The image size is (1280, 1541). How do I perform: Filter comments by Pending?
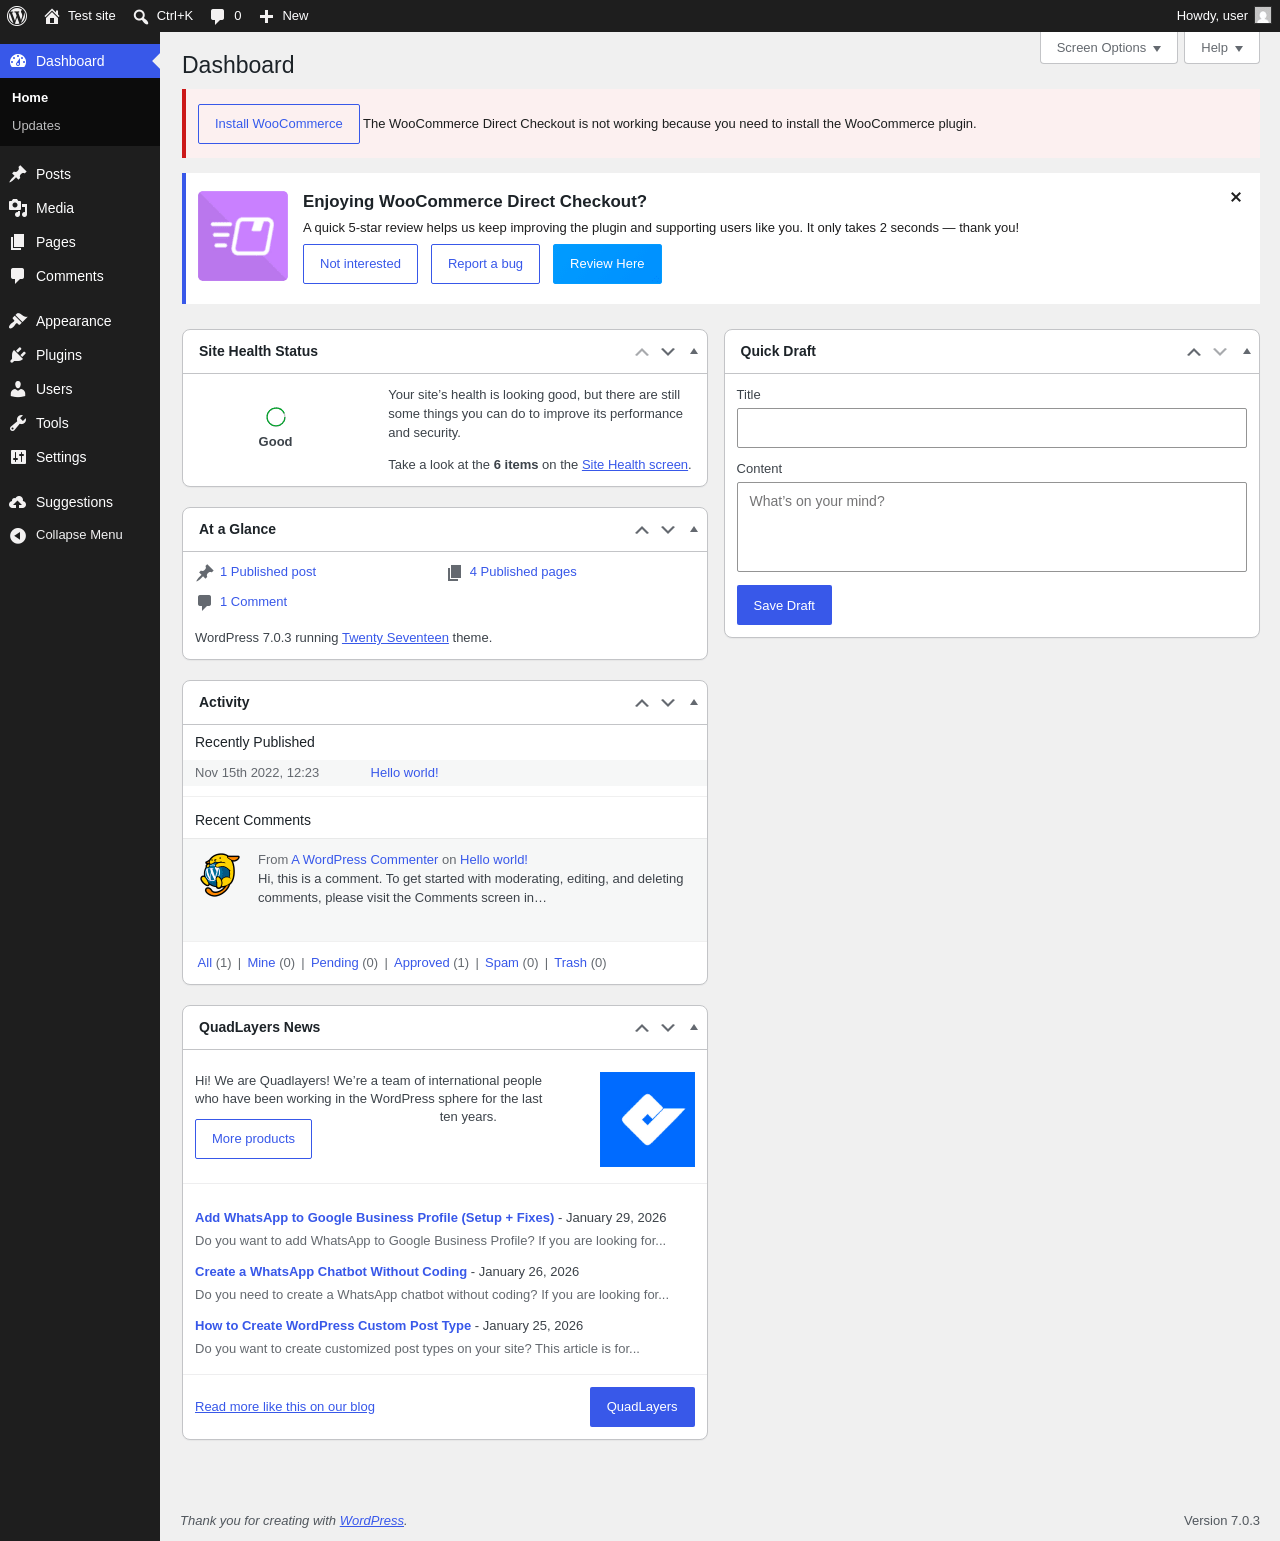pyautogui.click(x=334, y=963)
